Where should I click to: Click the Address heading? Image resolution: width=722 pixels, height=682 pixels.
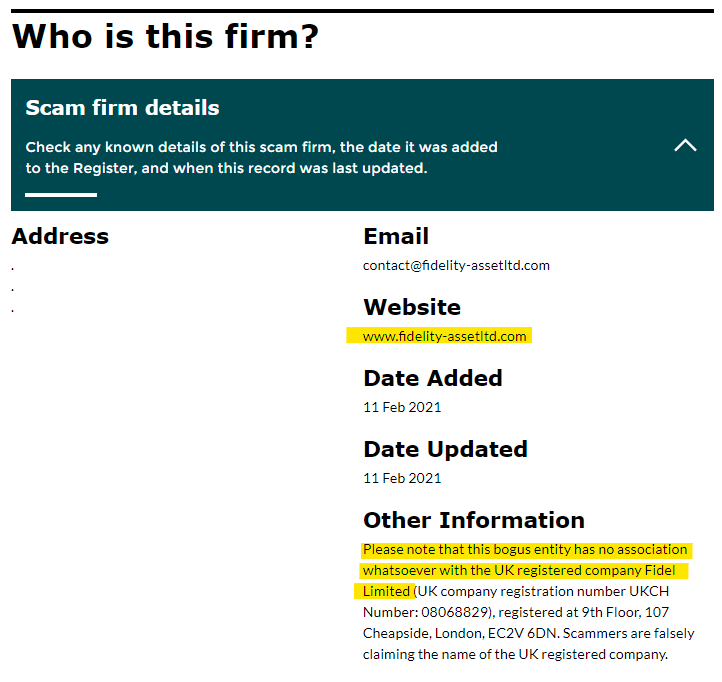pyautogui.click(x=60, y=236)
